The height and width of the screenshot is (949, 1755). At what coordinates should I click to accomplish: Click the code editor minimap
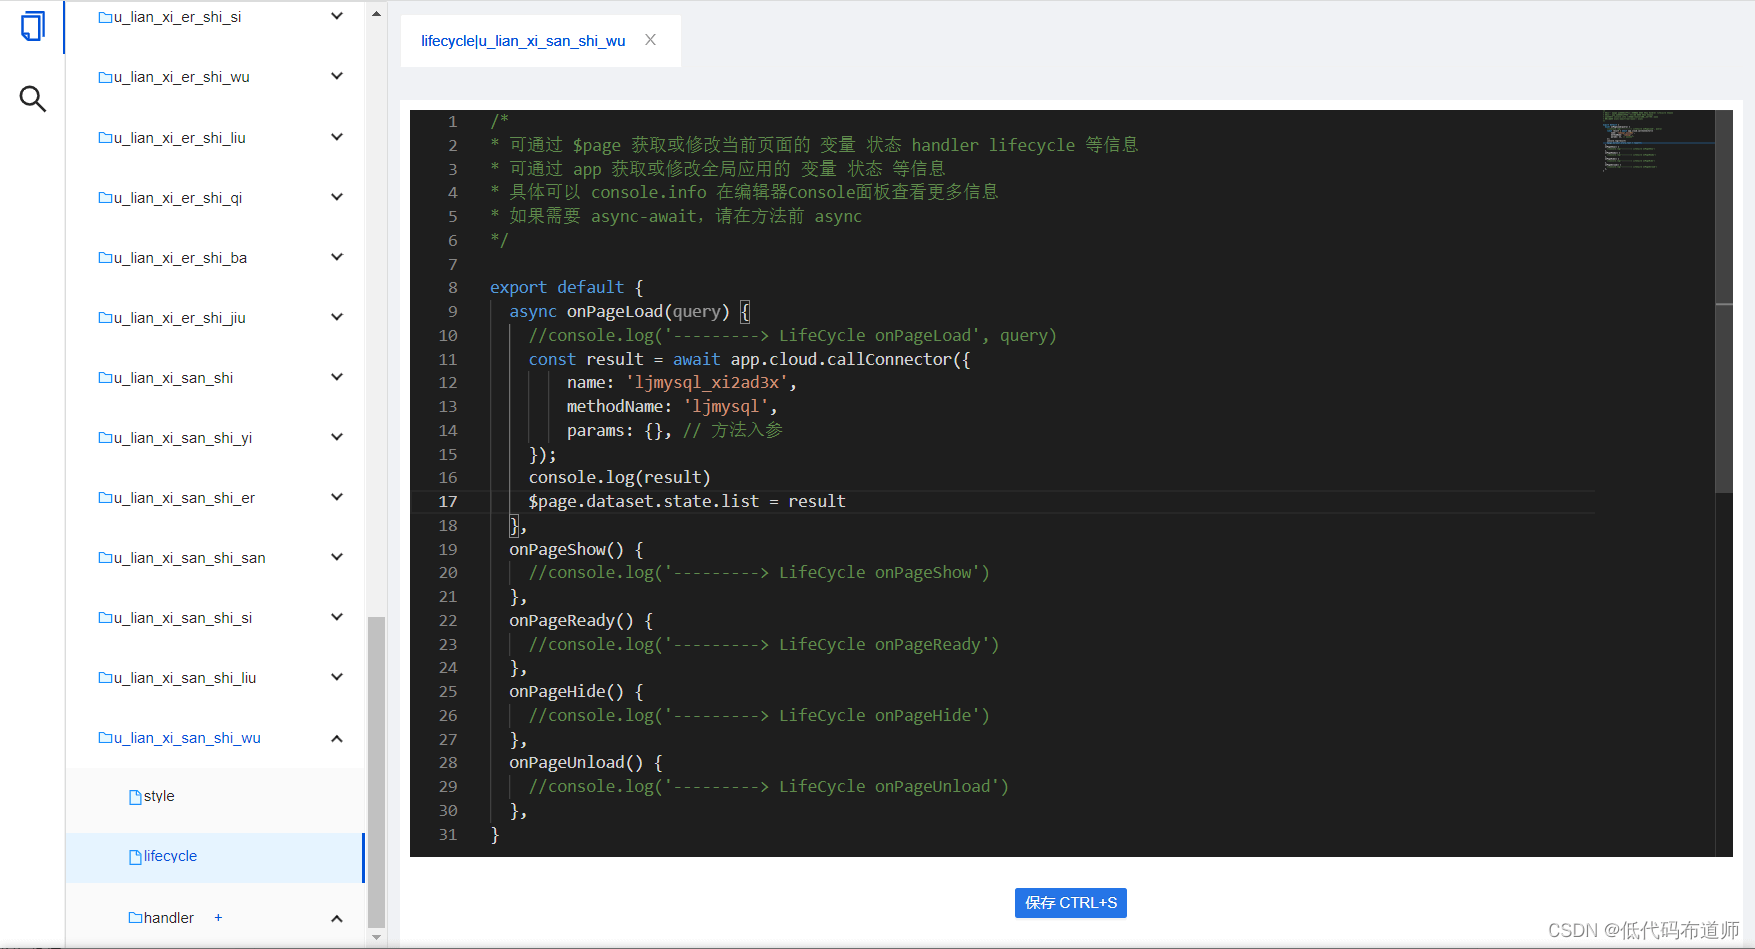(1658, 142)
